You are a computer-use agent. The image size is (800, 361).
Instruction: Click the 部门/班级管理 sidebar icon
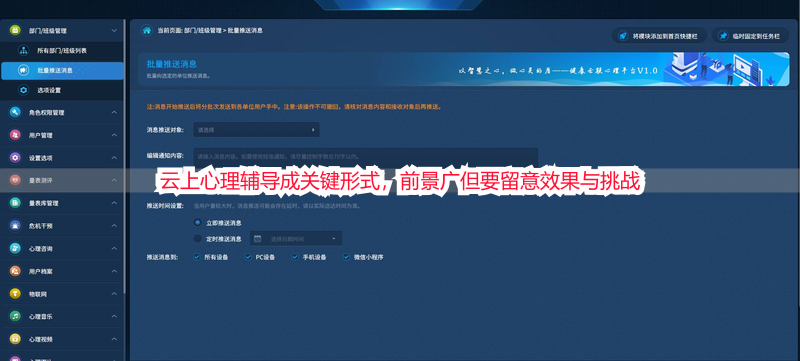[15, 31]
